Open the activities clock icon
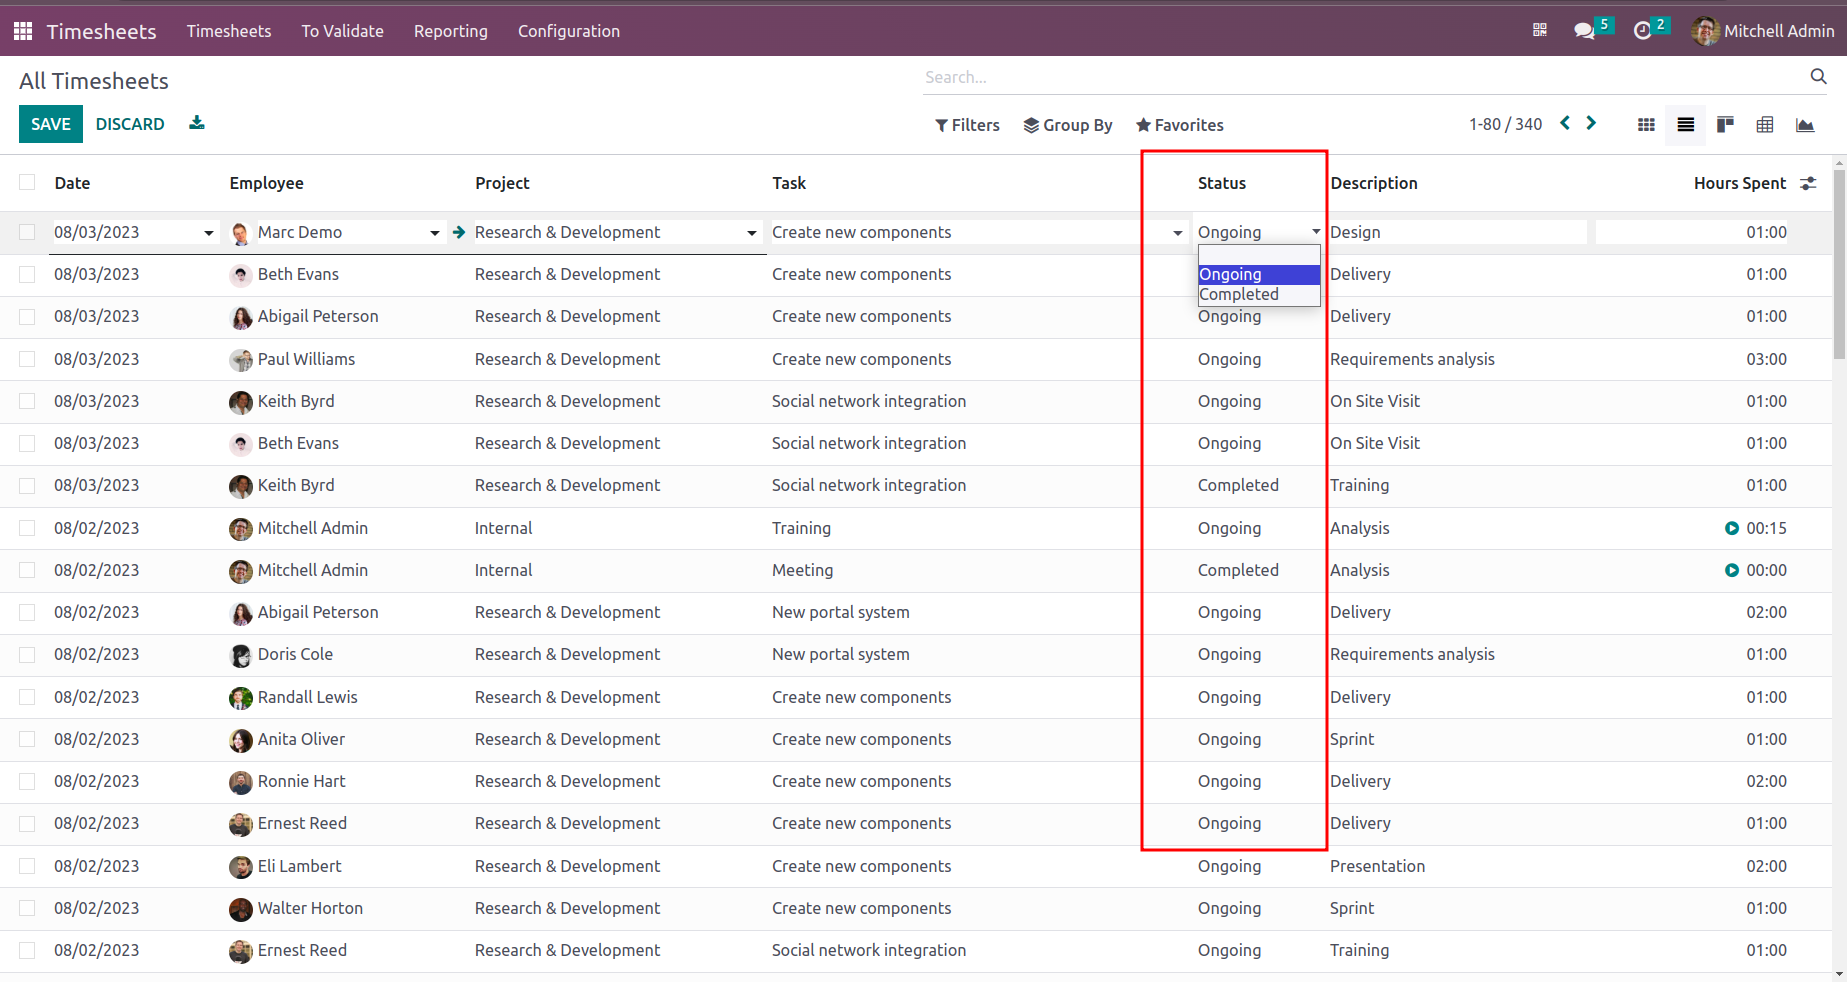1847x982 pixels. pyautogui.click(x=1642, y=31)
